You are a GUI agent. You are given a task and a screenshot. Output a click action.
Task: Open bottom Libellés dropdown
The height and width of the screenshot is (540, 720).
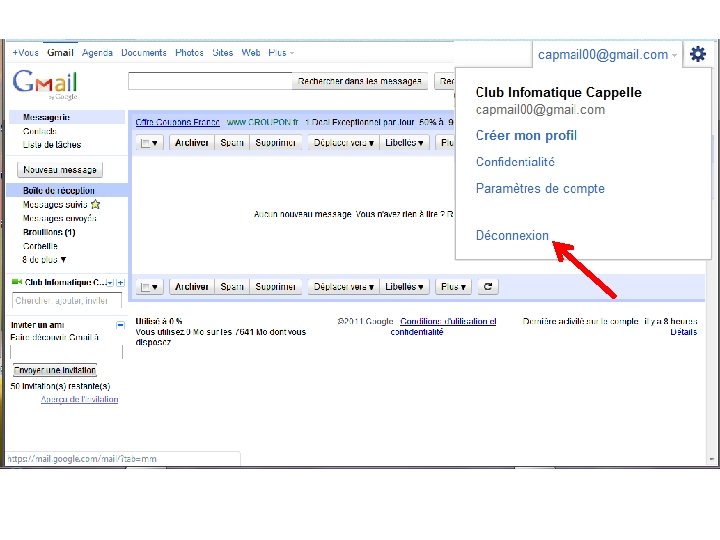(404, 287)
